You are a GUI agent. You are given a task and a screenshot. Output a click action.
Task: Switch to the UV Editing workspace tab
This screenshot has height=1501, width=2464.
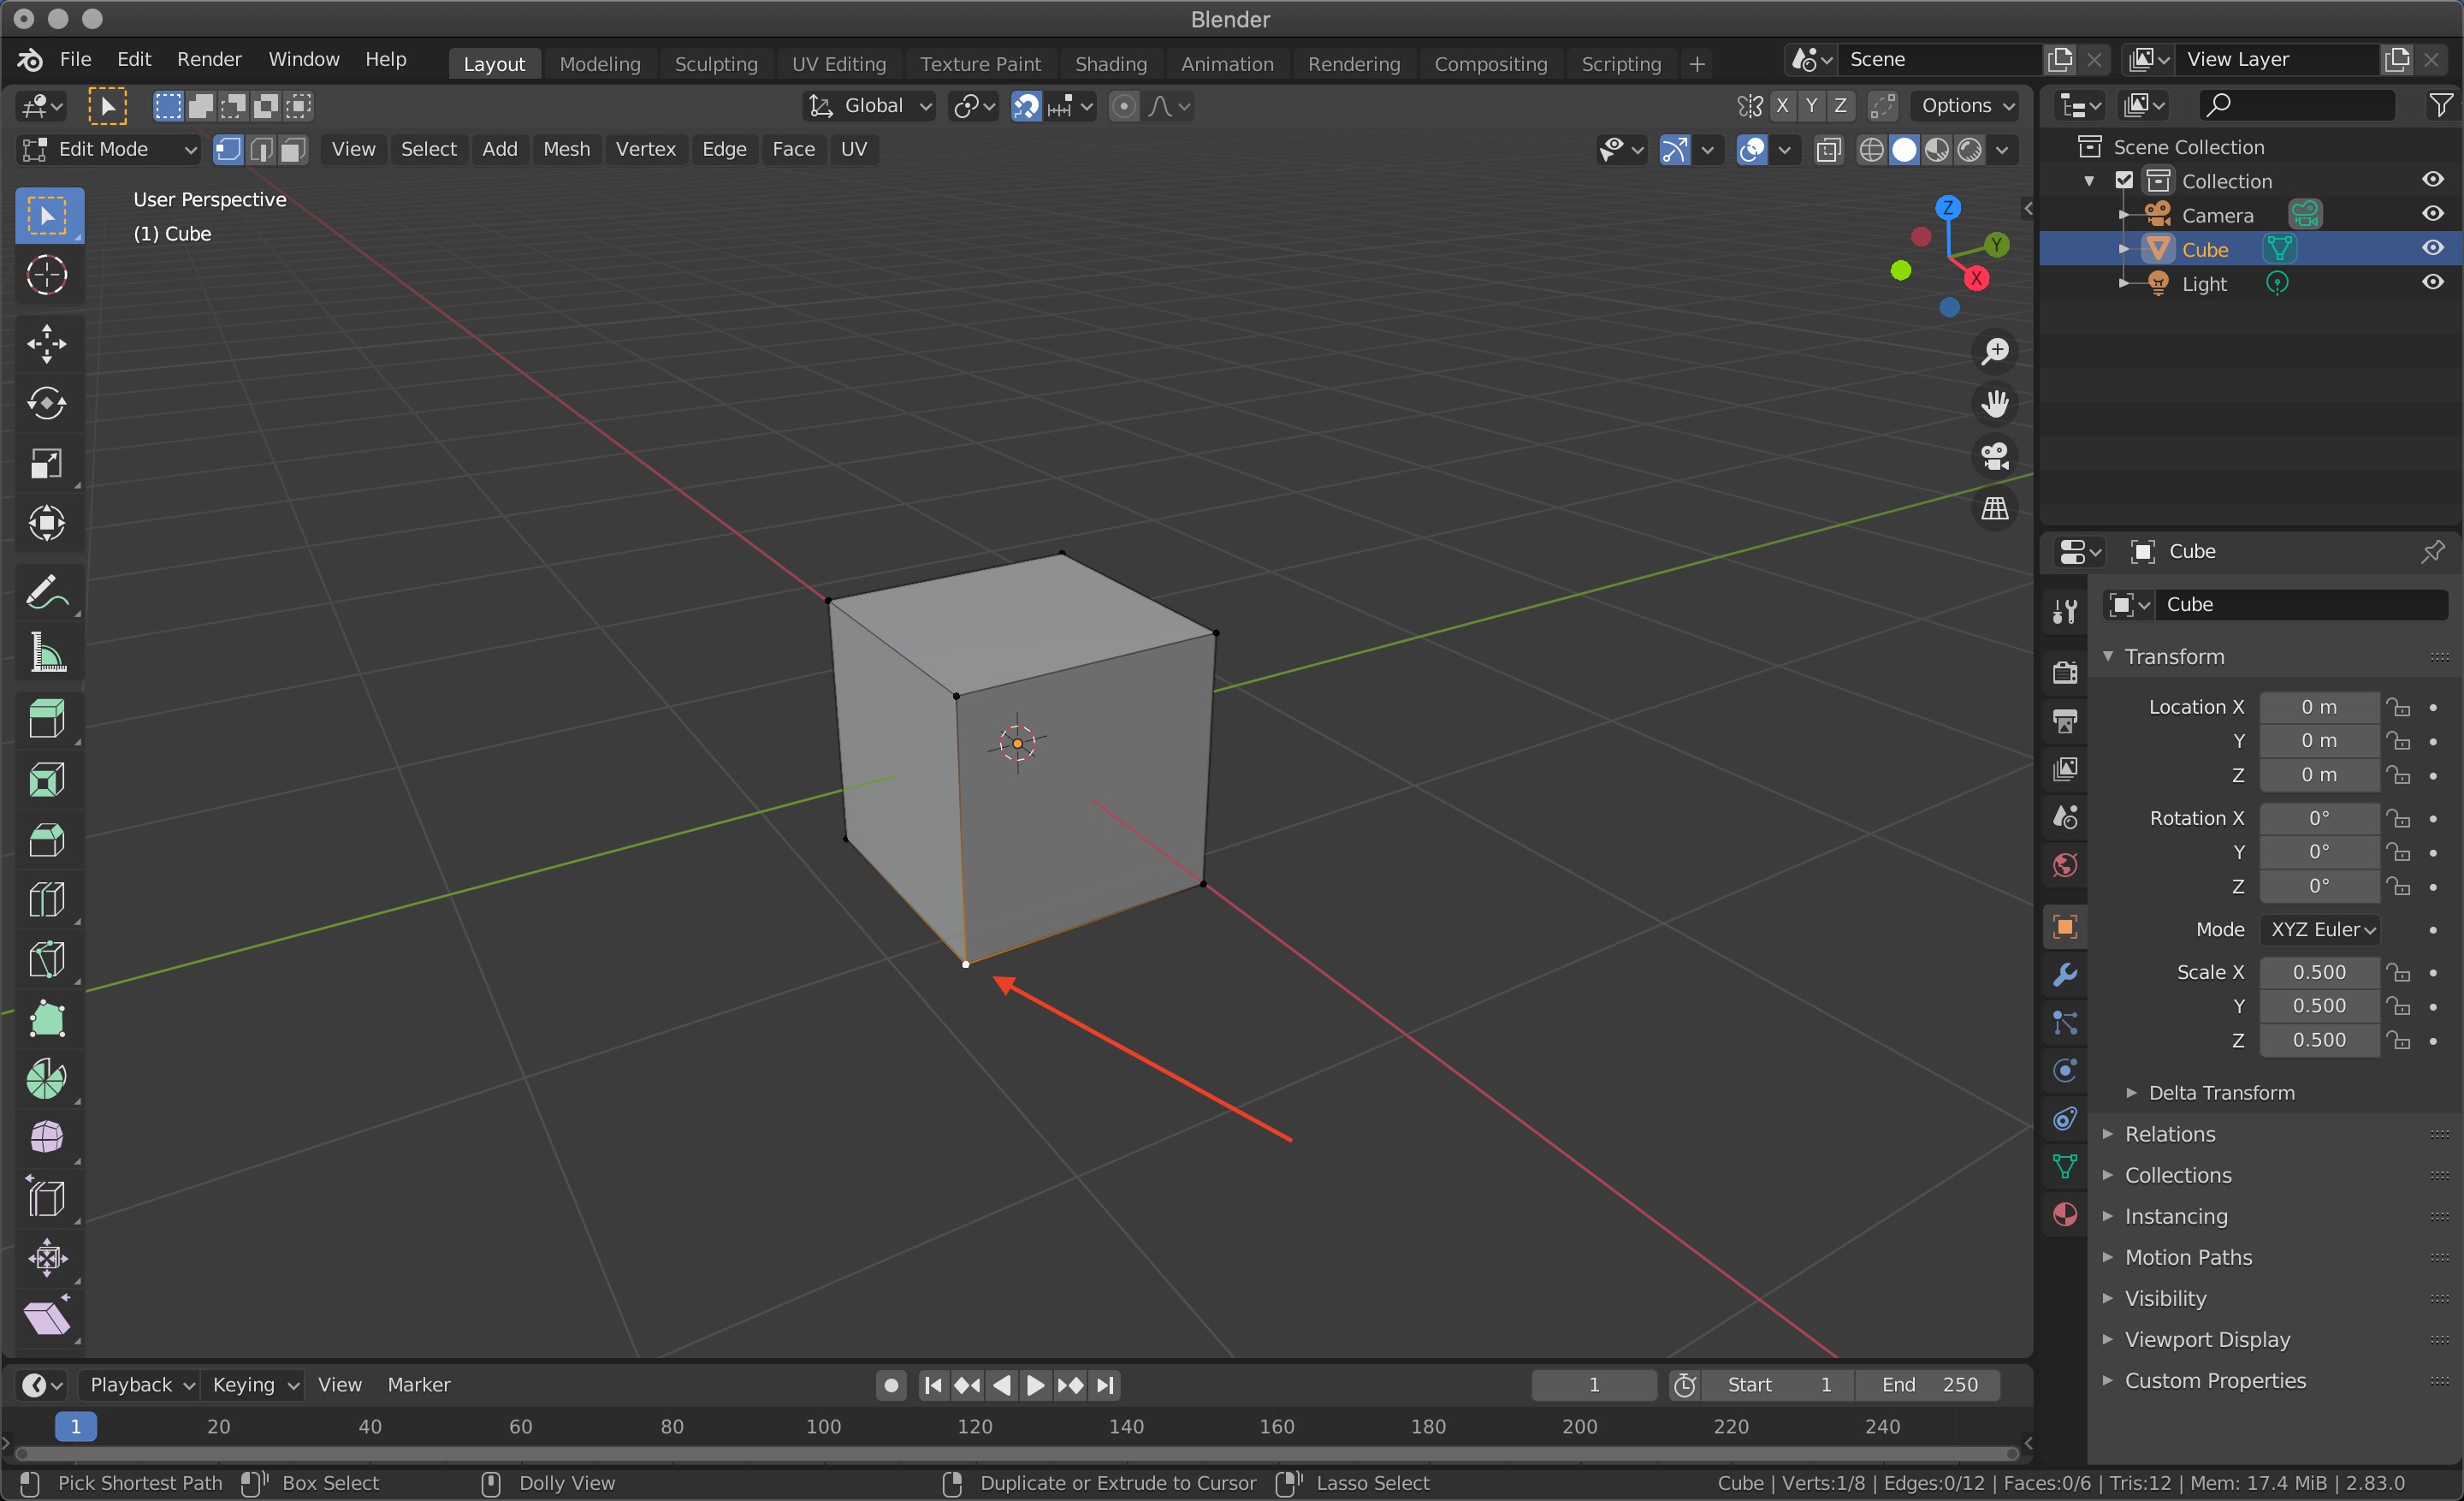pos(838,63)
